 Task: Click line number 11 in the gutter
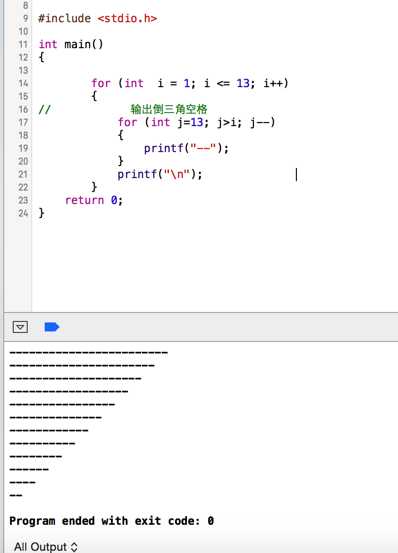(23, 44)
